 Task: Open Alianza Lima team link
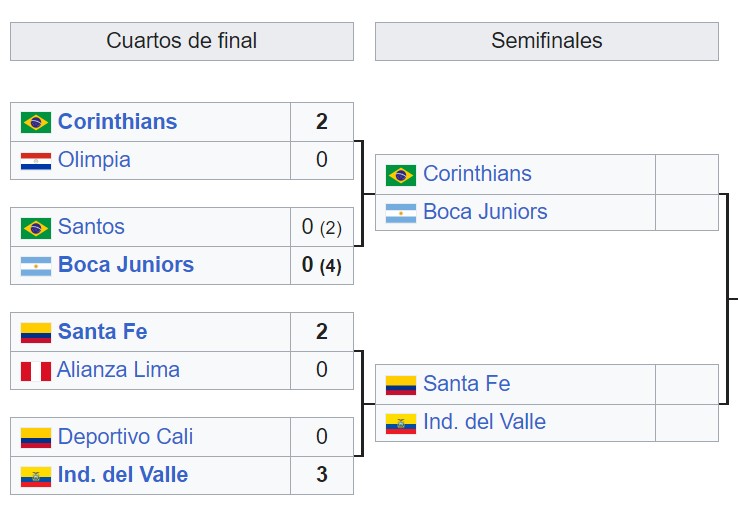coord(119,369)
